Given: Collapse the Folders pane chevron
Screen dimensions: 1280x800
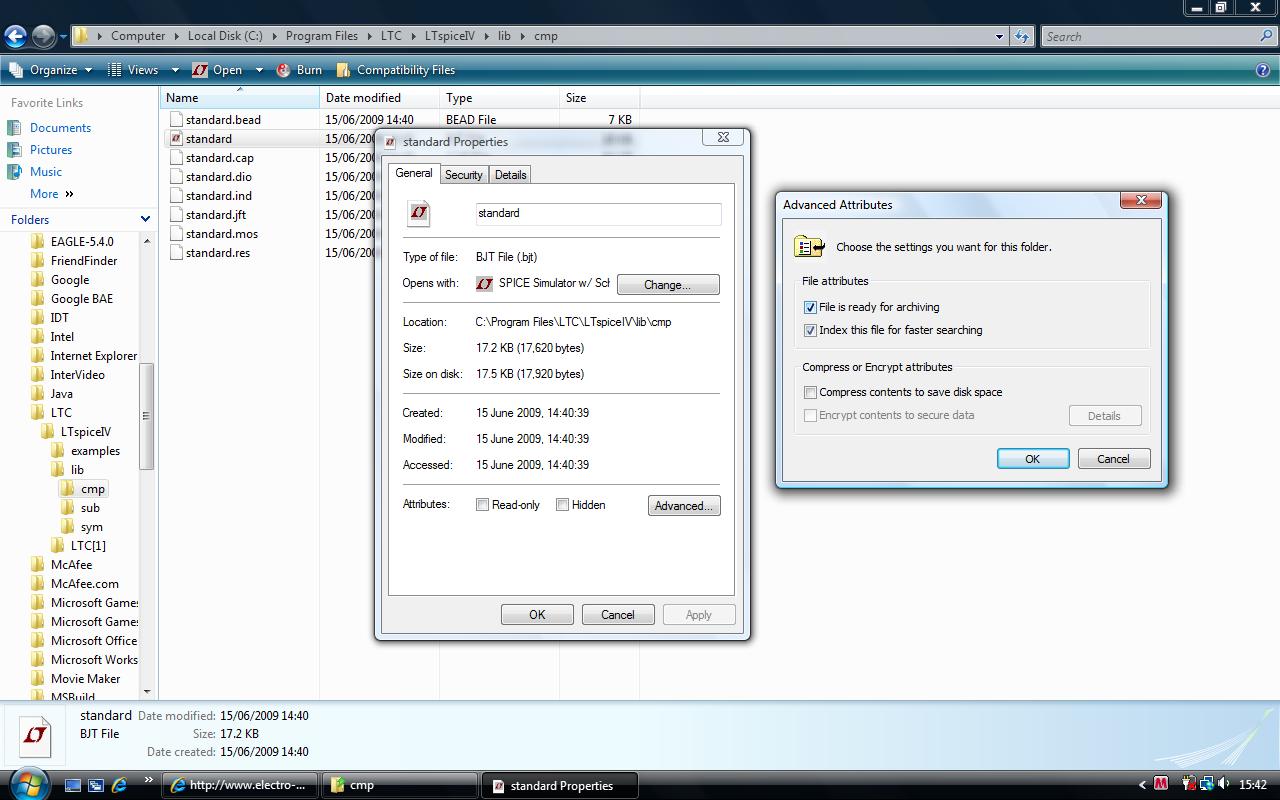Looking at the screenshot, I should pos(145,220).
